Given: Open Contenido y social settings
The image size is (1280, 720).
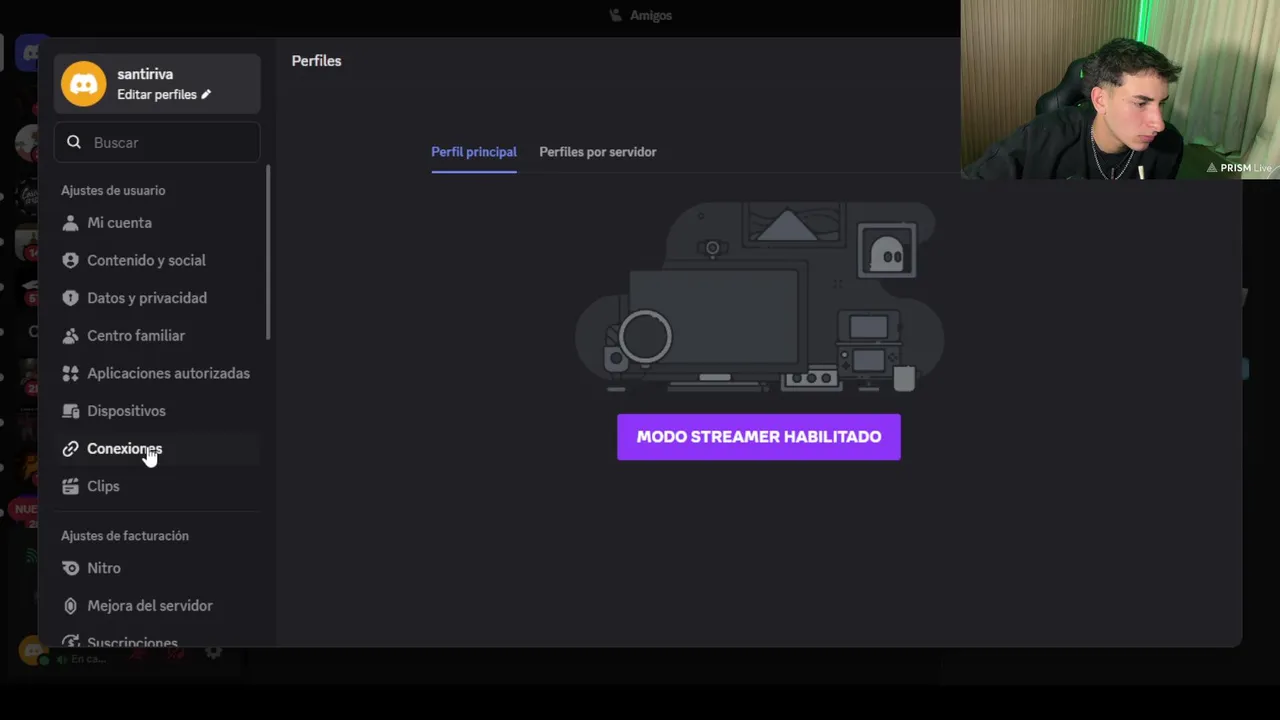Looking at the screenshot, I should click(x=158, y=260).
